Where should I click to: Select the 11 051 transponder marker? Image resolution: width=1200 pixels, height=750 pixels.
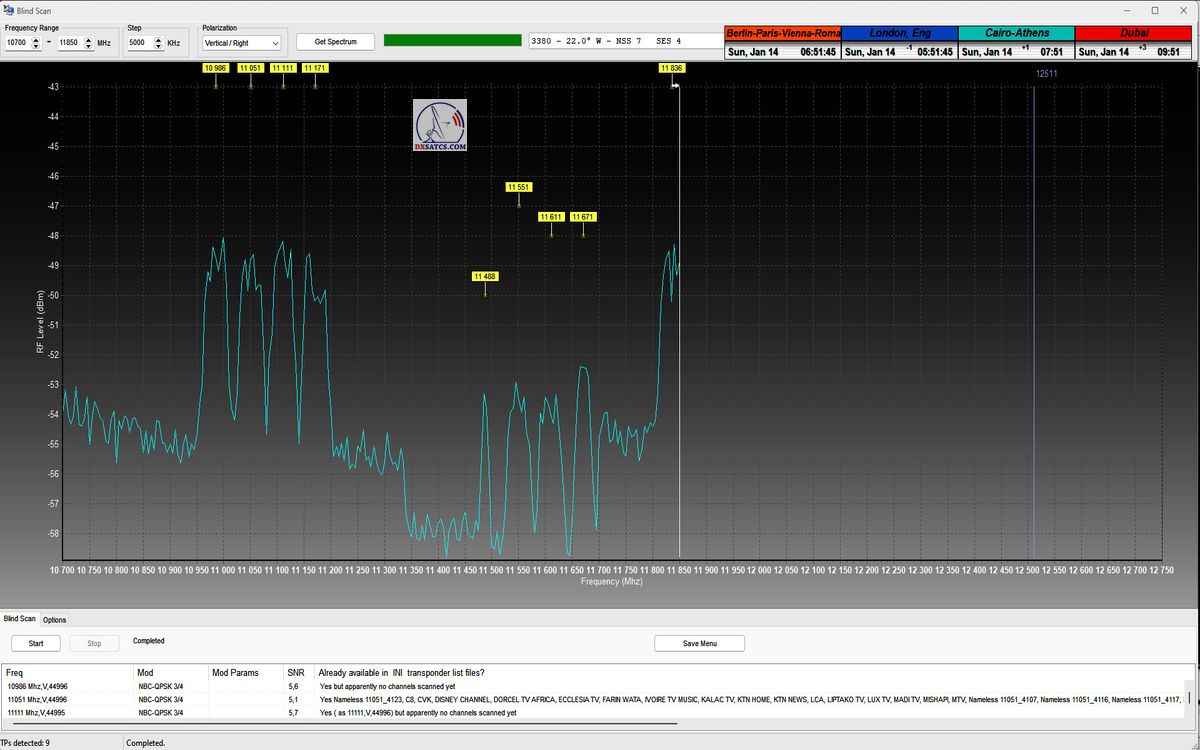click(250, 68)
